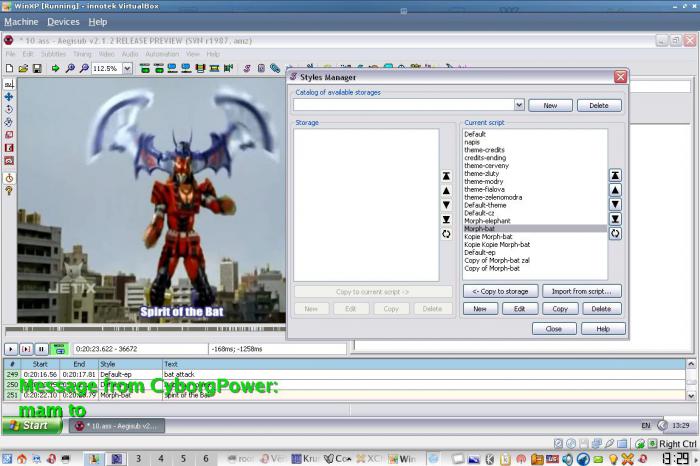This screenshot has height=466, width=700.
Task: Click Delete under Current script
Action: click(601, 308)
